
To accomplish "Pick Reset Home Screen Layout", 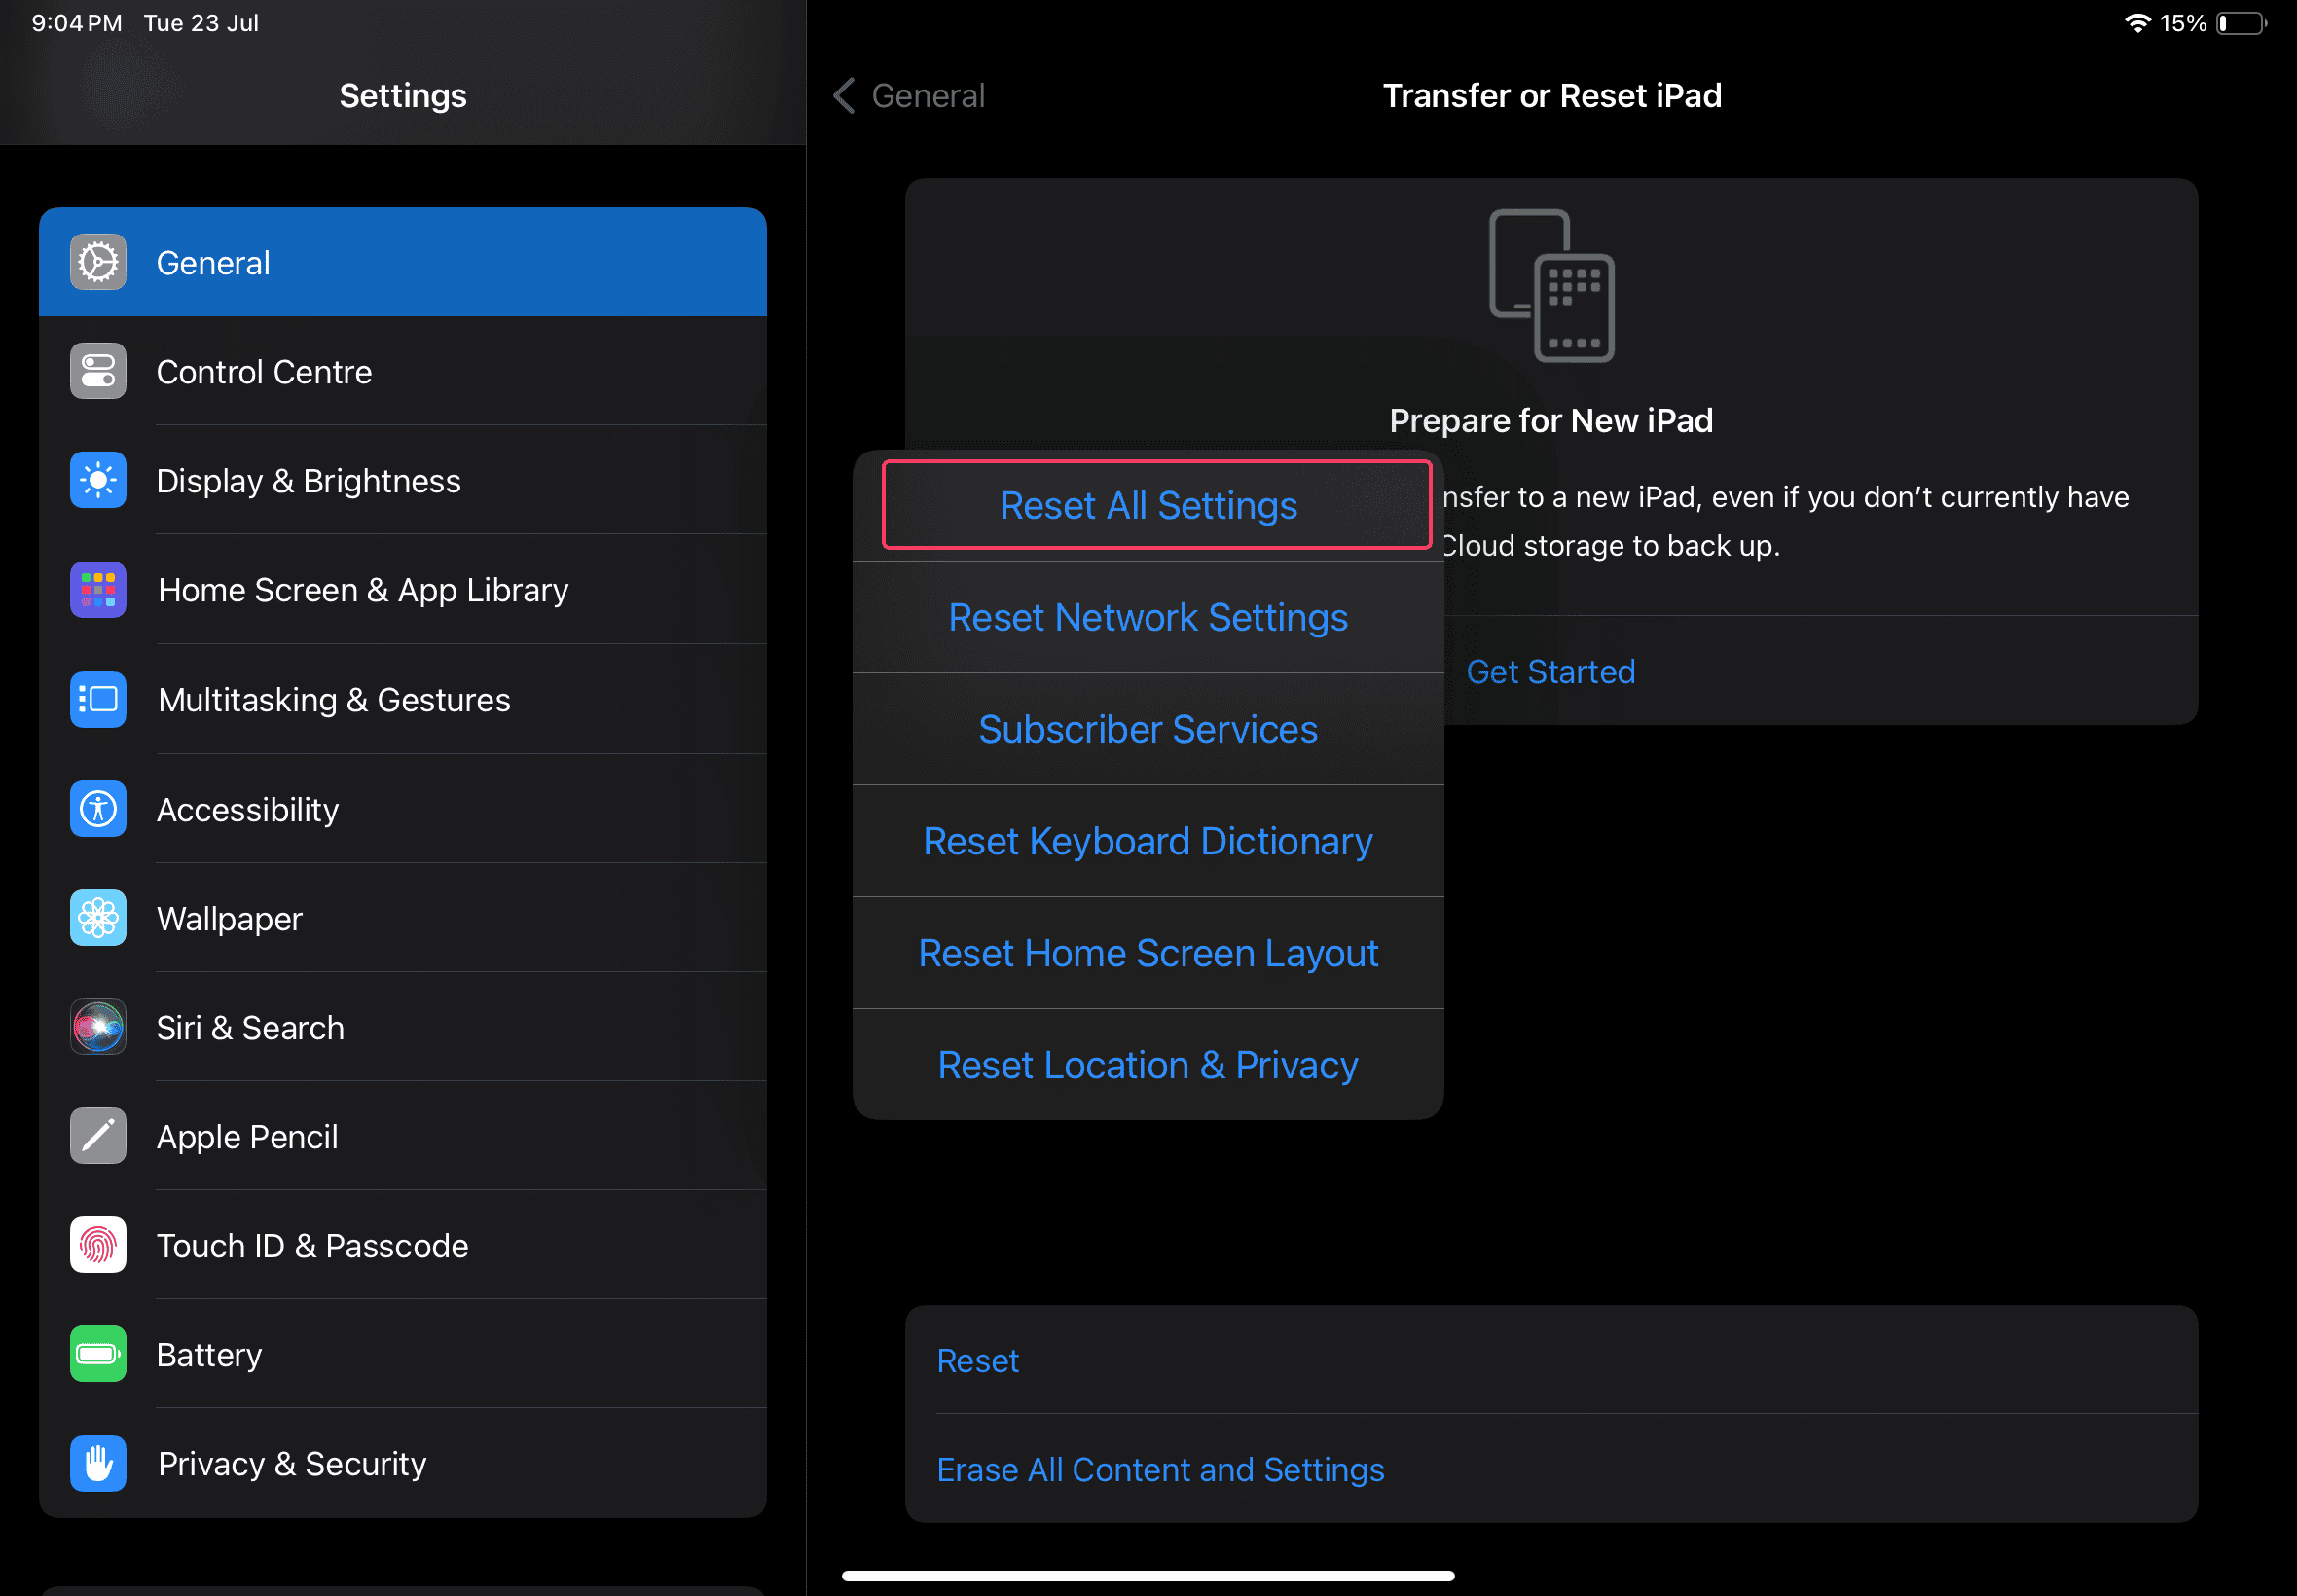I will click(x=1148, y=954).
